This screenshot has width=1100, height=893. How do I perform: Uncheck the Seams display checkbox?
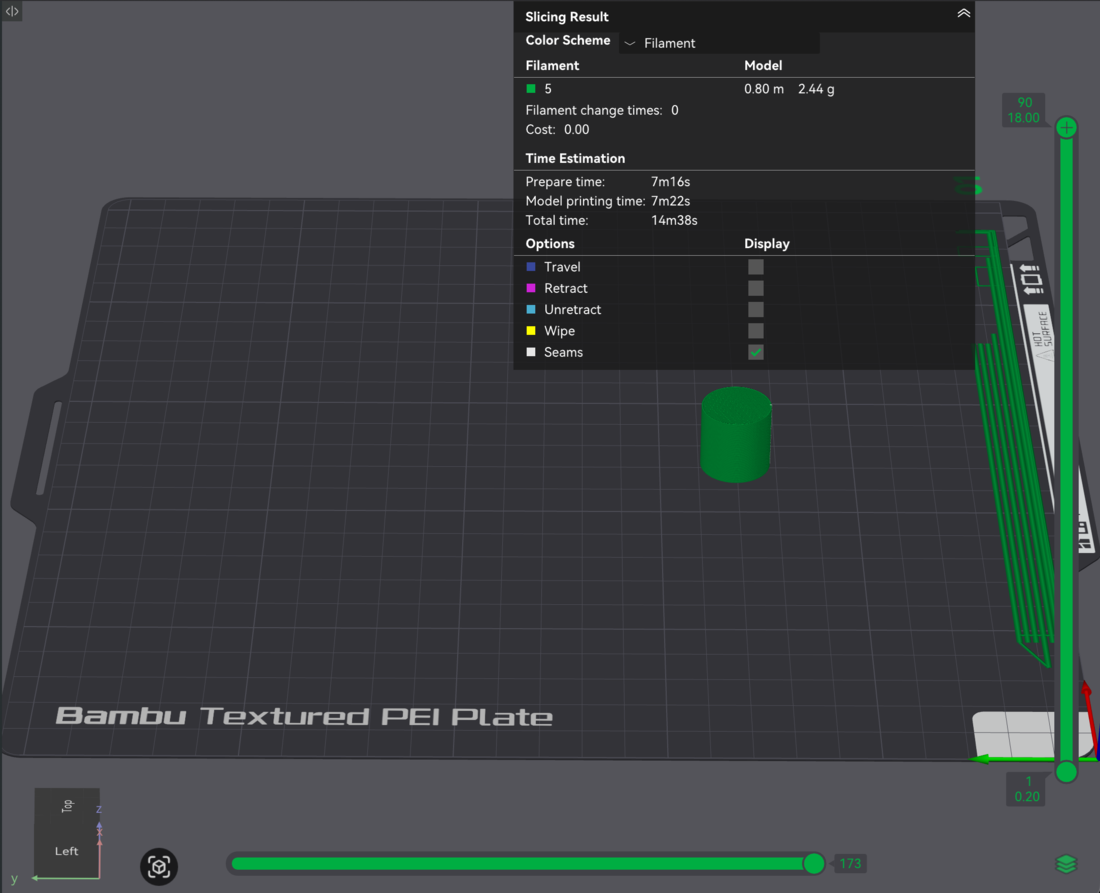tap(756, 352)
